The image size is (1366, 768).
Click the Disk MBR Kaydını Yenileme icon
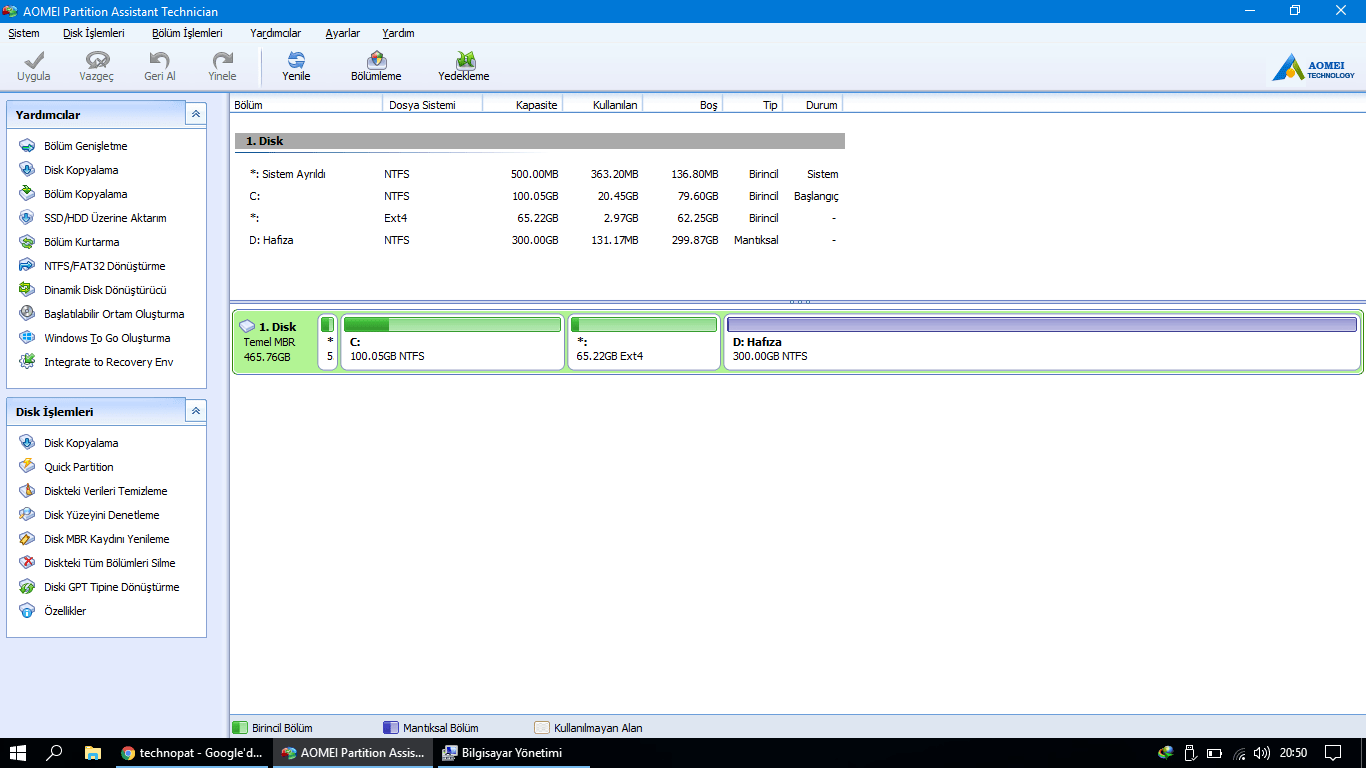pyautogui.click(x=27, y=539)
